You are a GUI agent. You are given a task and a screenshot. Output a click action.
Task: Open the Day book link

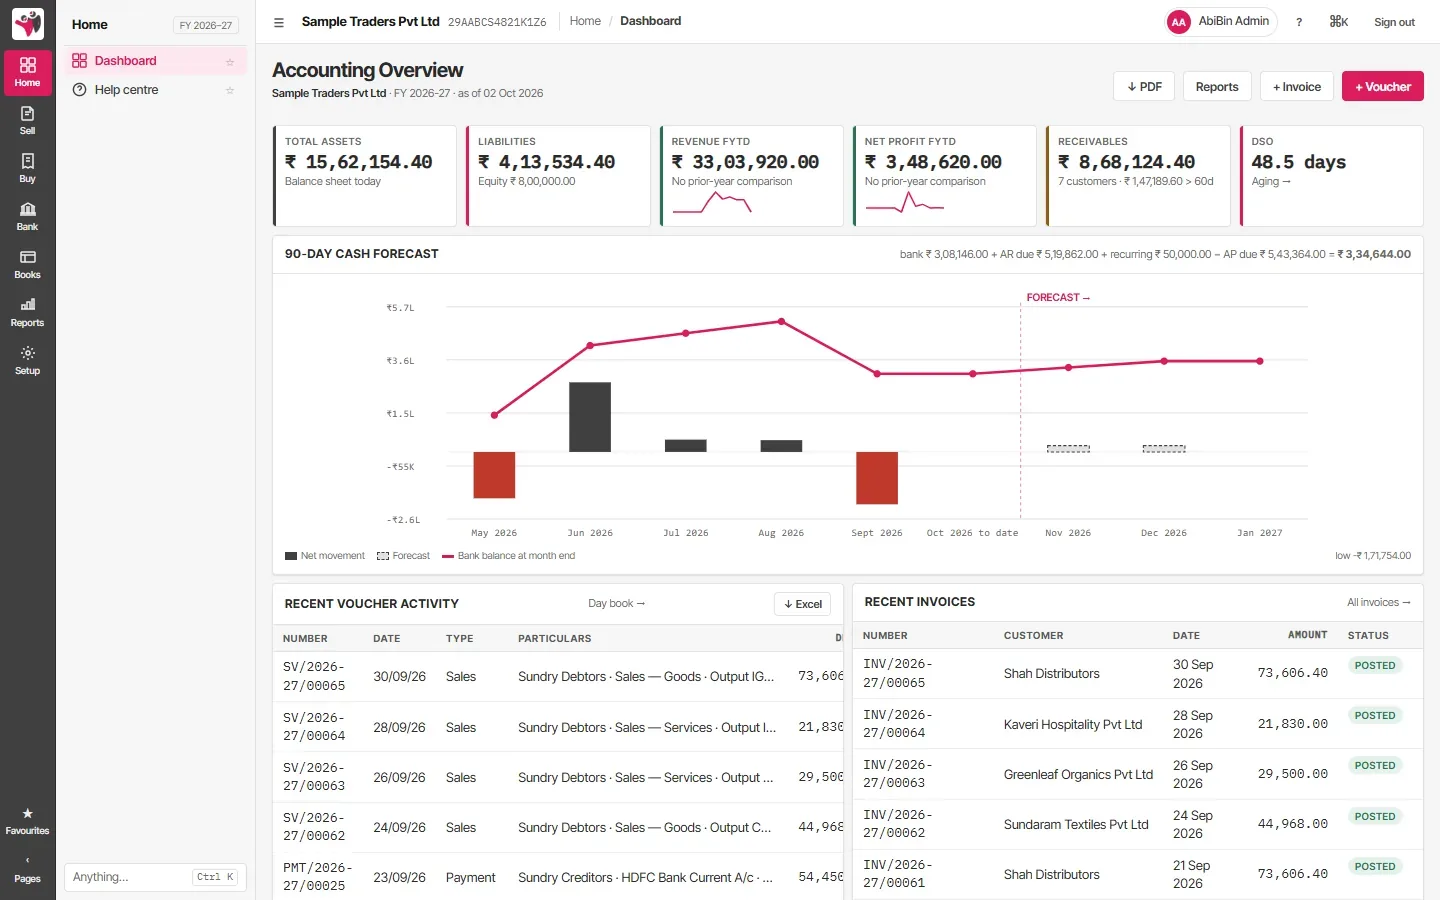click(616, 604)
